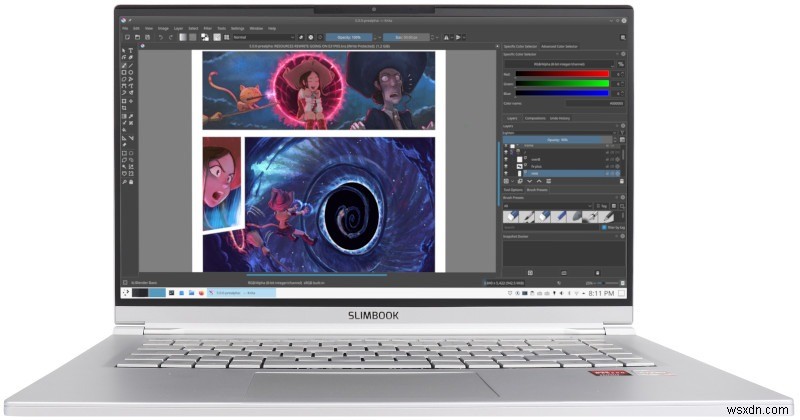Screen dimensions: 800x420
Task: Adjust the Red color channel slider
Action: tap(562, 74)
